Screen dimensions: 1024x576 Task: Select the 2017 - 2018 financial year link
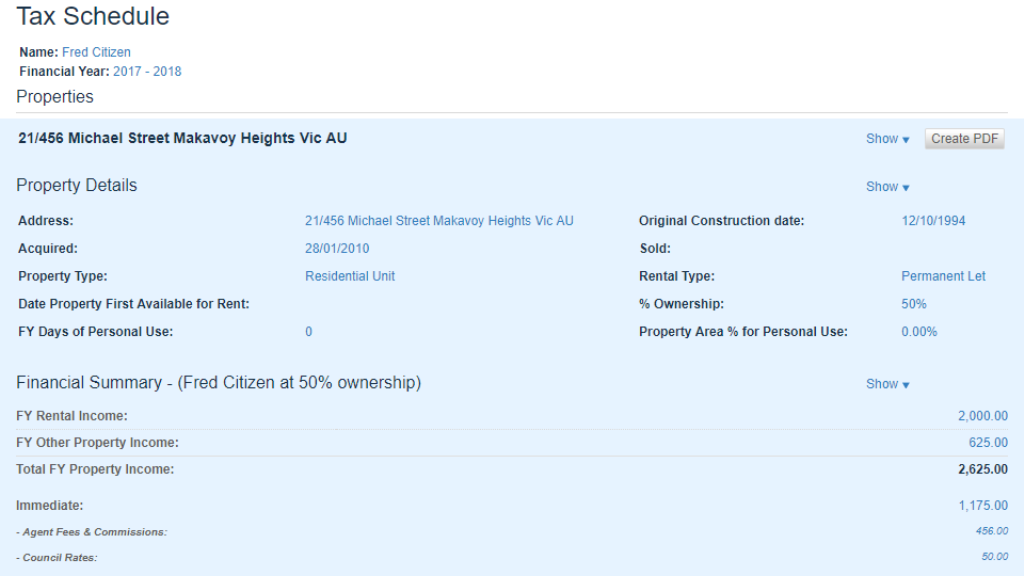(147, 71)
